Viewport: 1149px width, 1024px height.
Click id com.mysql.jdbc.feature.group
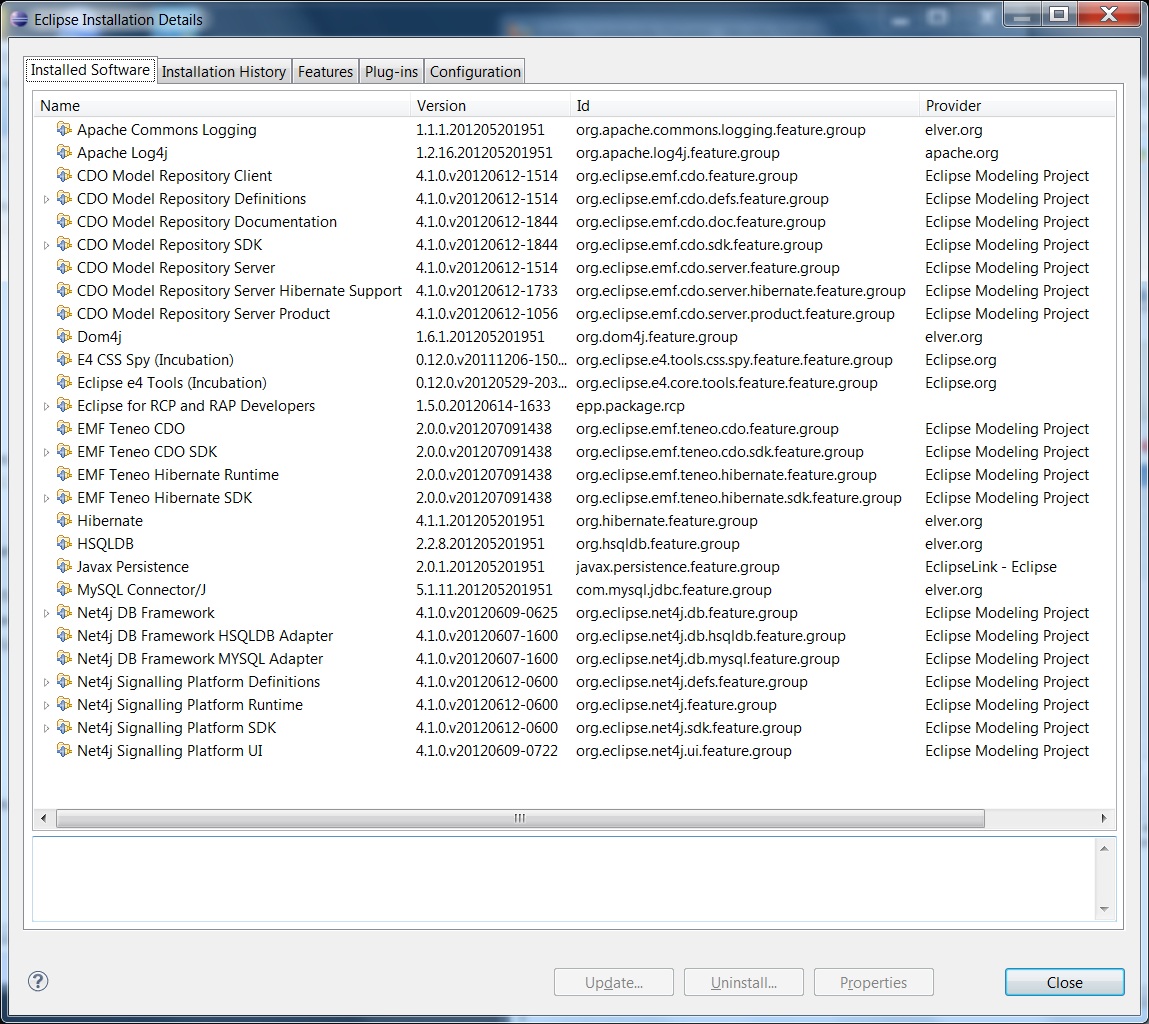pos(673,589)
